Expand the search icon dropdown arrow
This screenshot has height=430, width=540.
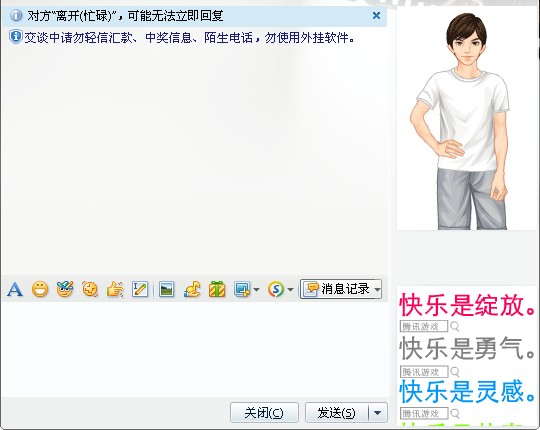pos(290,290)
